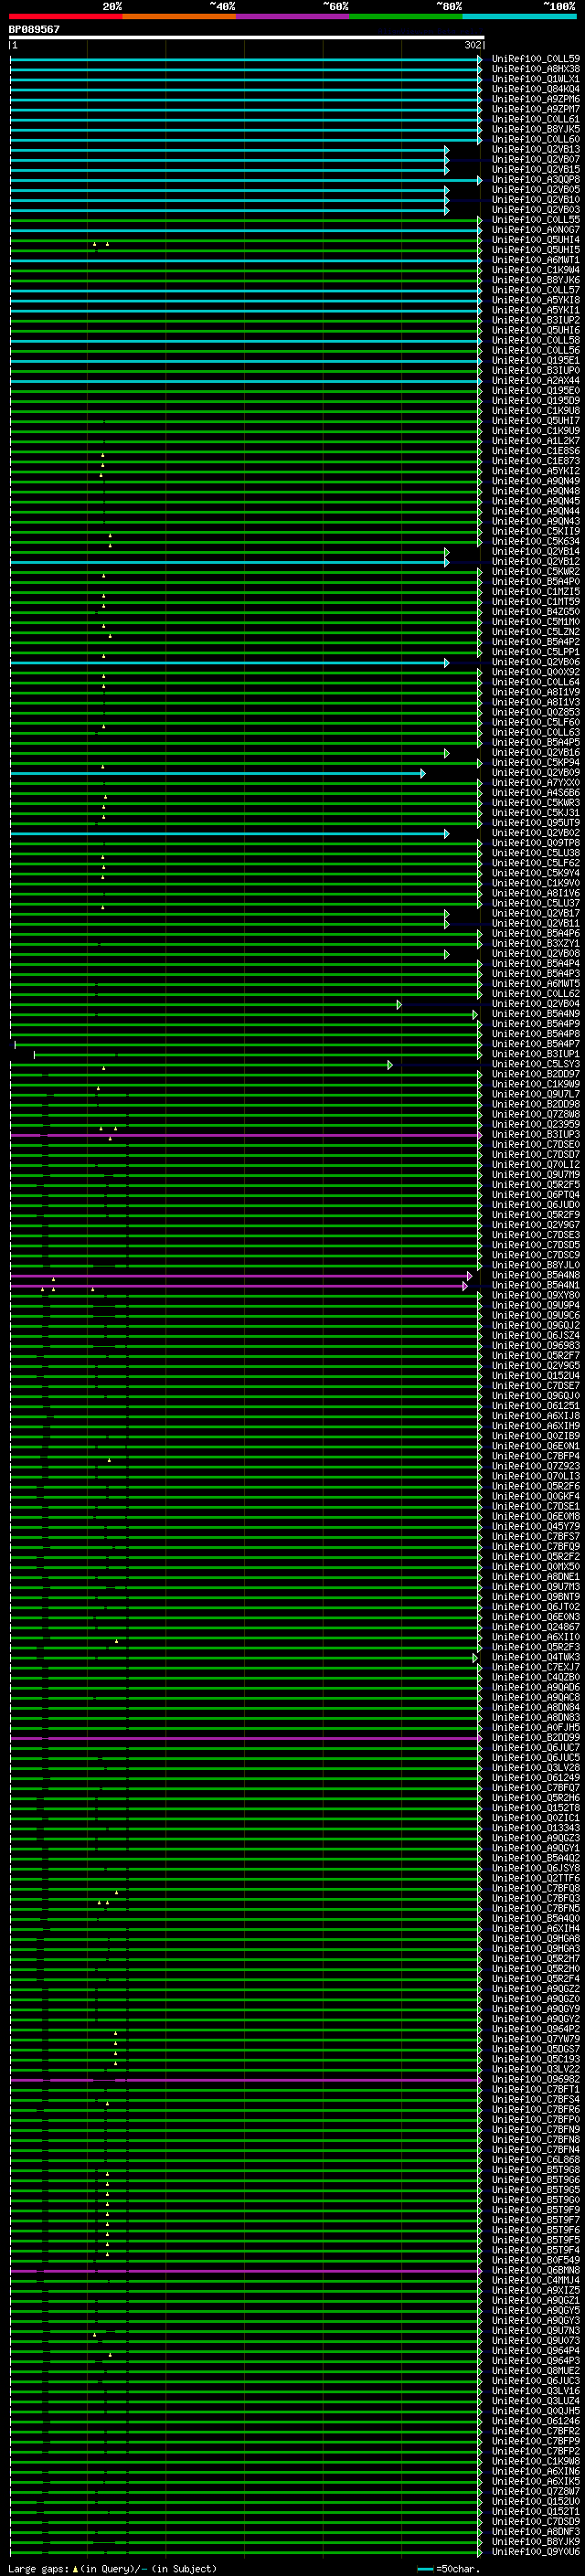Select label UniRef100_B3IUP3
The height and width of the screenshot is (2576, 585).
pyautogui.click(x=535, y=1135)
